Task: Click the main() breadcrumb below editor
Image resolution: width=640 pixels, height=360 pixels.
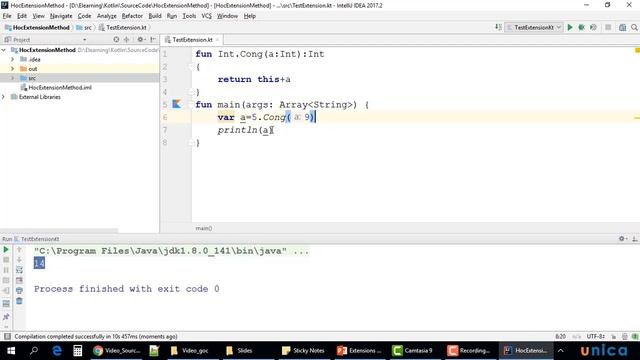Action: [x=204, y=228]
